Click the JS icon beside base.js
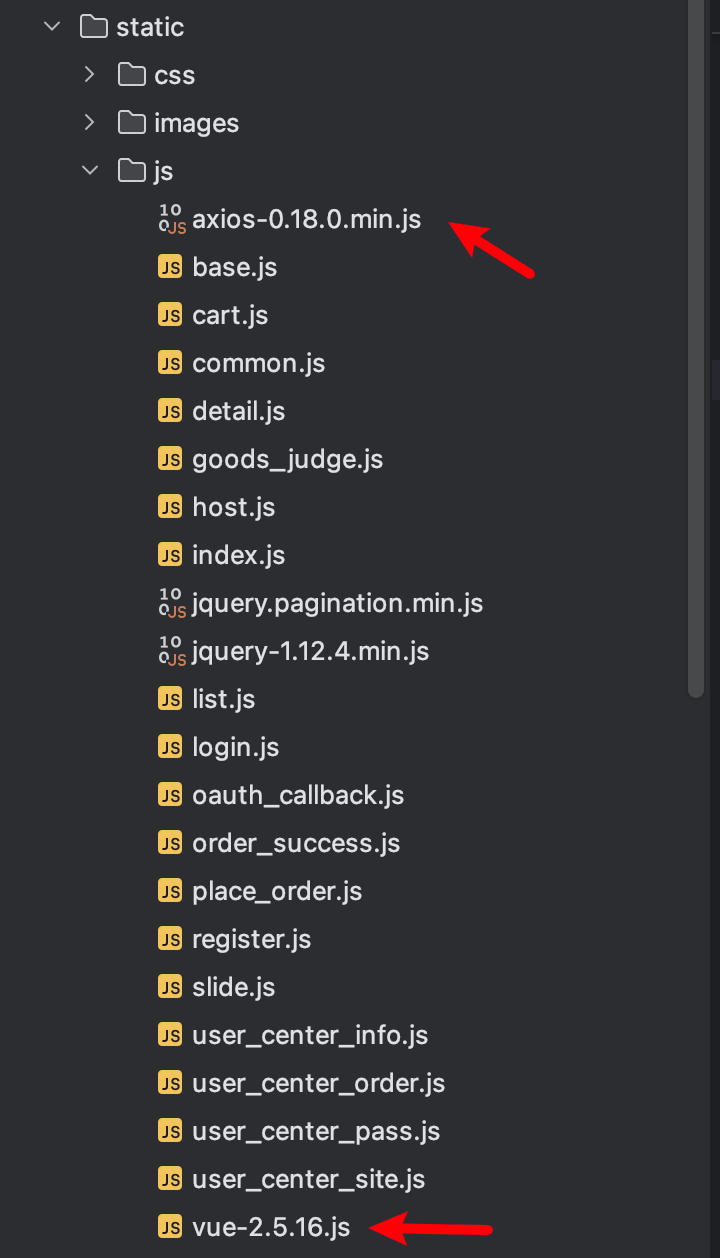 171,267
